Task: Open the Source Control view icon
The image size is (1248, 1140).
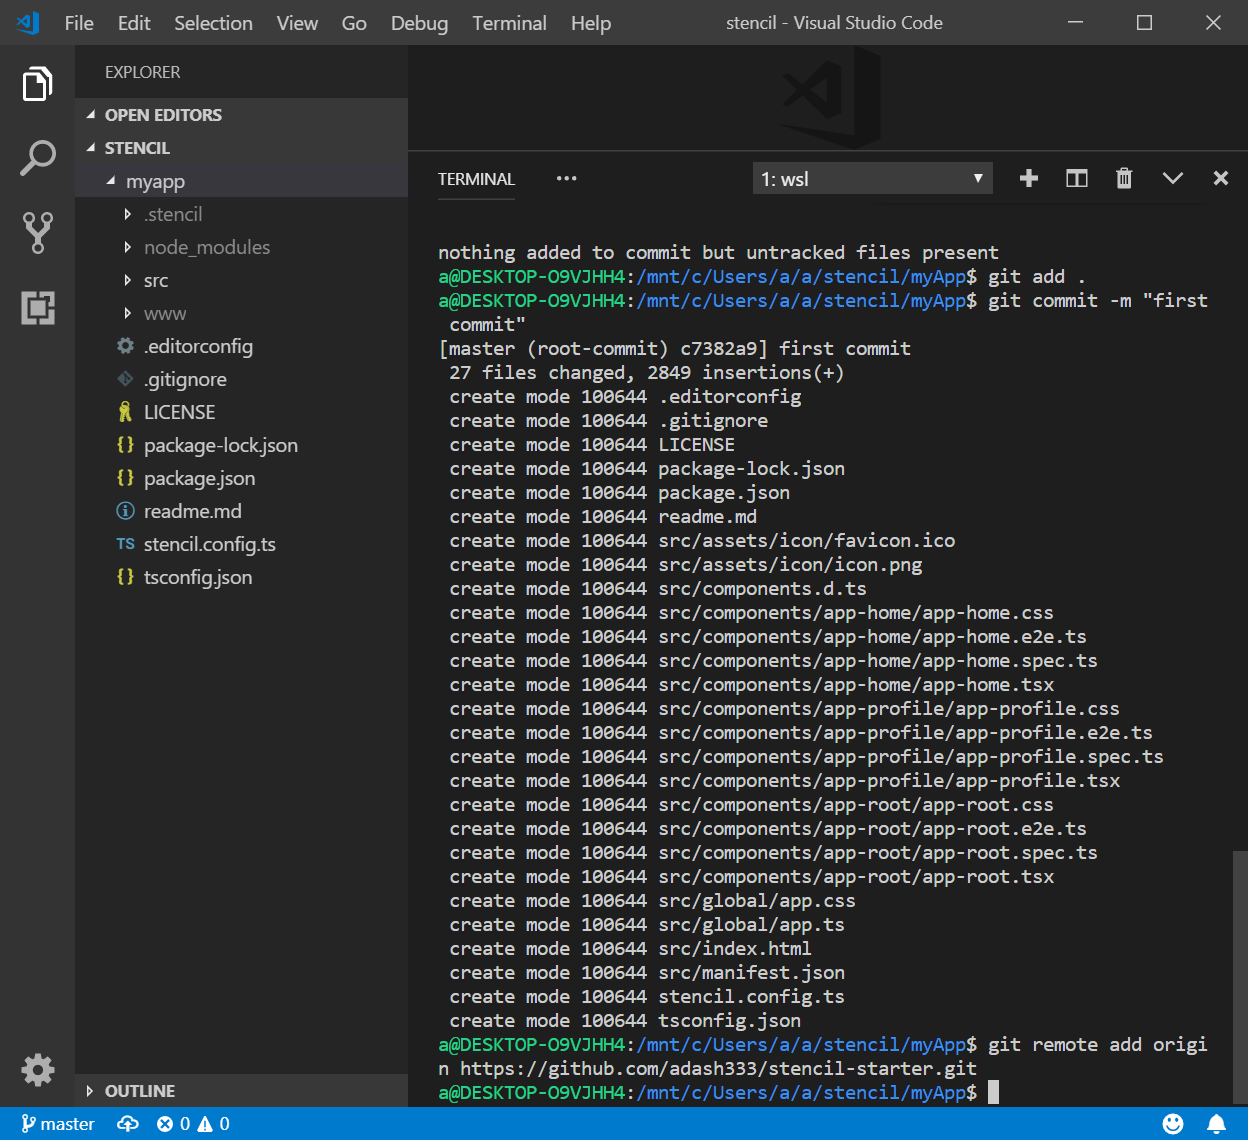Action: [37, 232]
